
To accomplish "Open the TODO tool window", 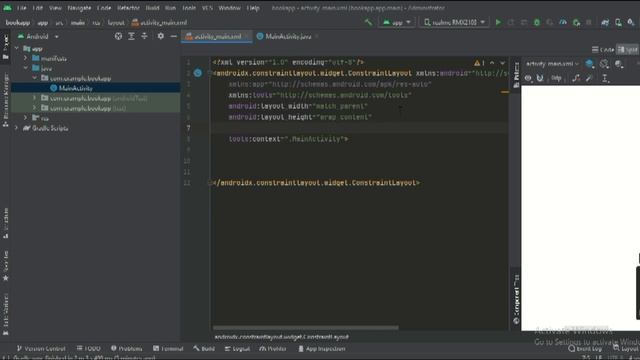I will [x=89, y=349].
